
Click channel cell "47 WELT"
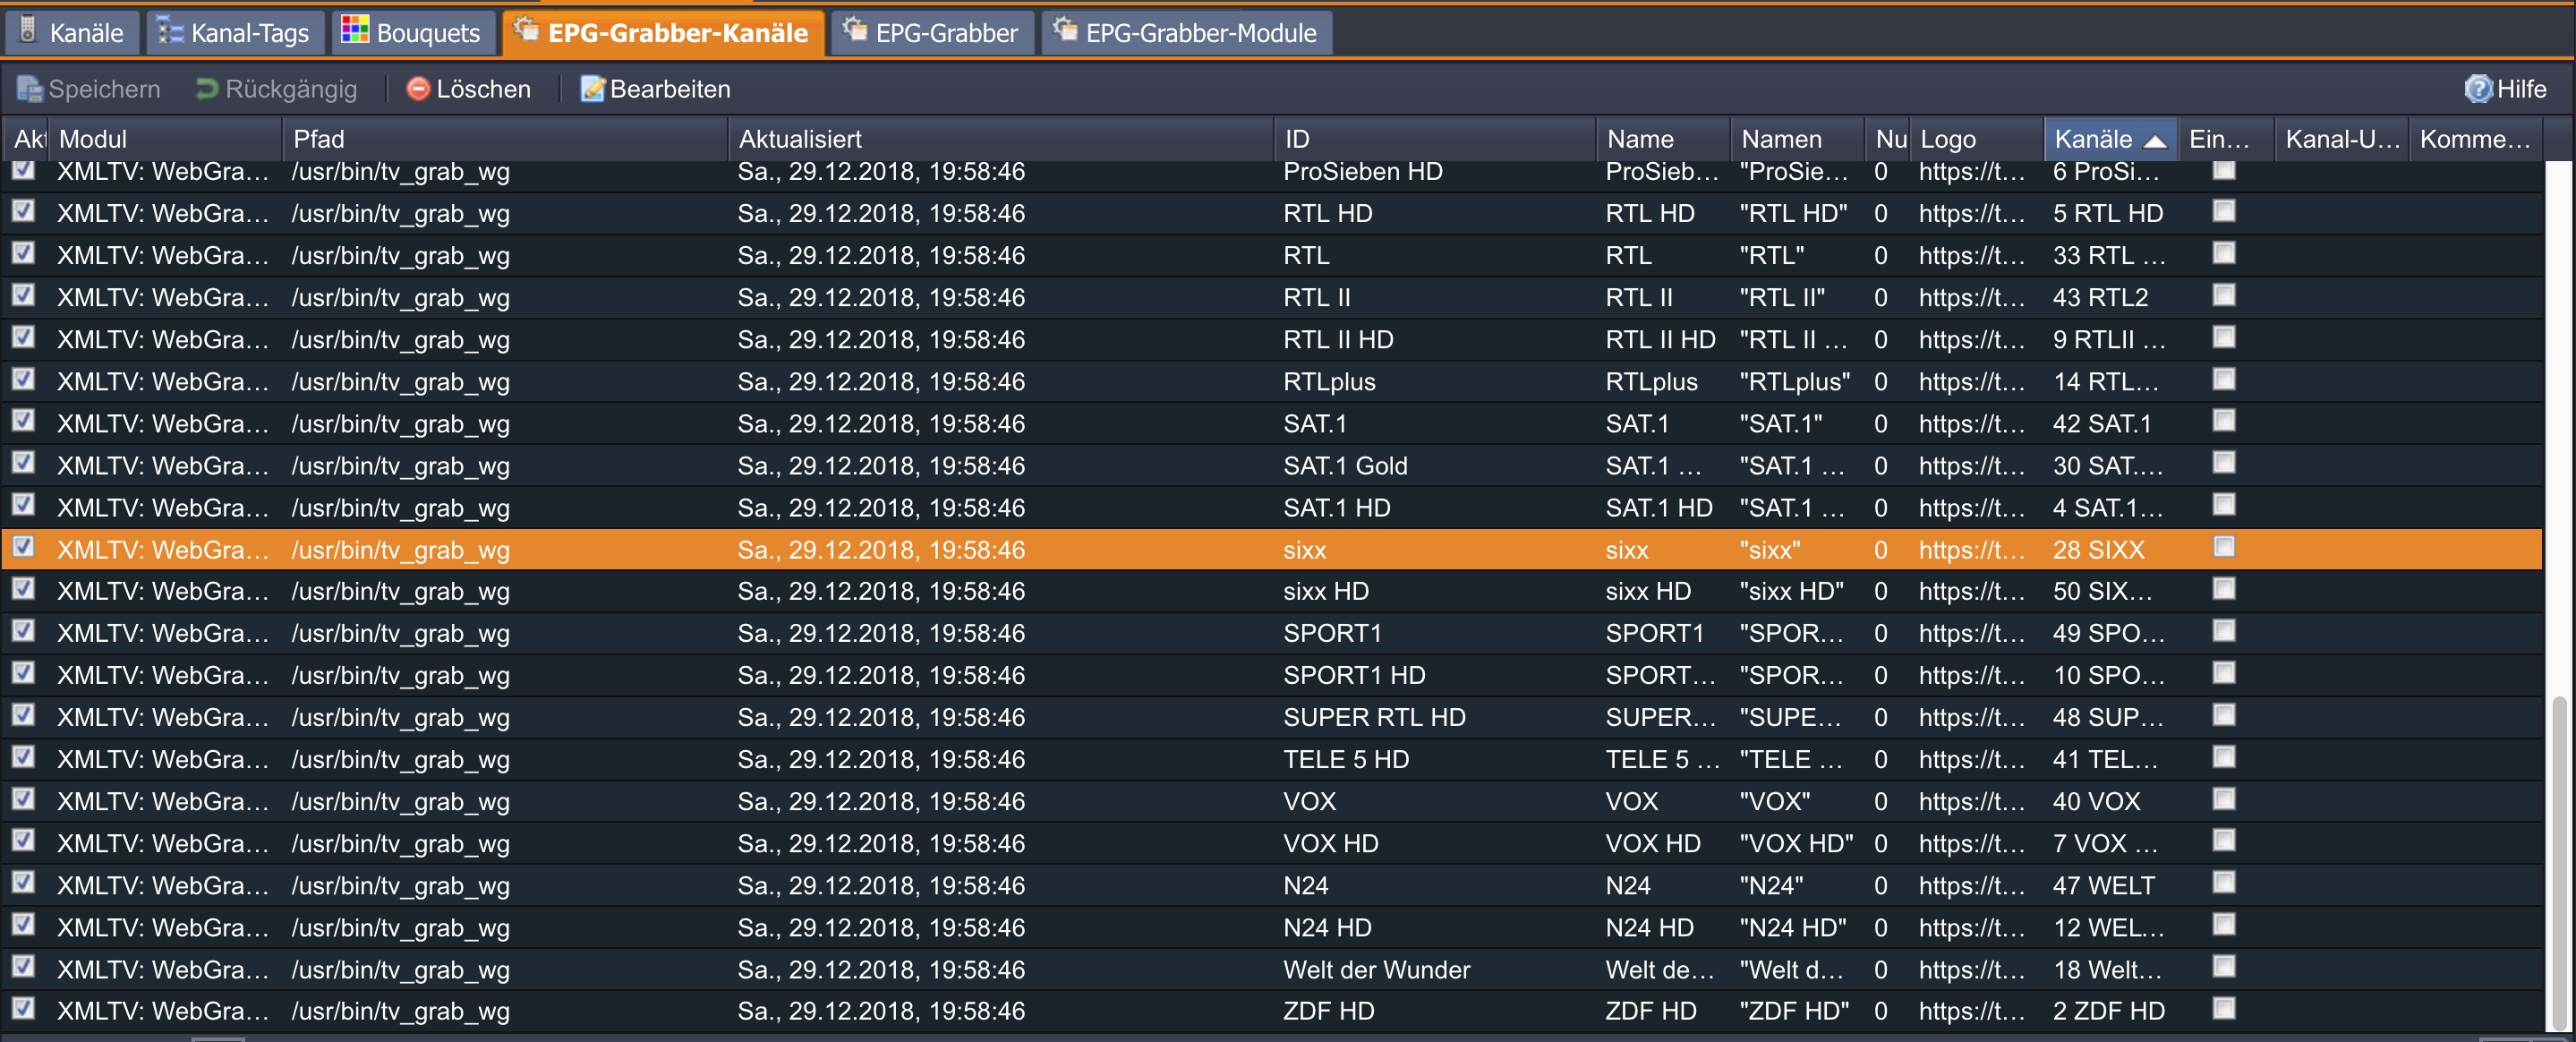coord(2104,885)
